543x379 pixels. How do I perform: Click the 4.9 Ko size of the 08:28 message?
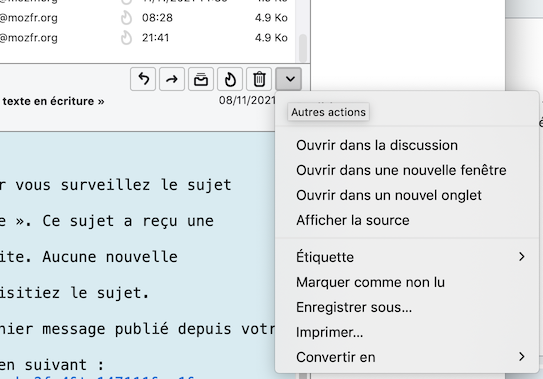point(271,18)
